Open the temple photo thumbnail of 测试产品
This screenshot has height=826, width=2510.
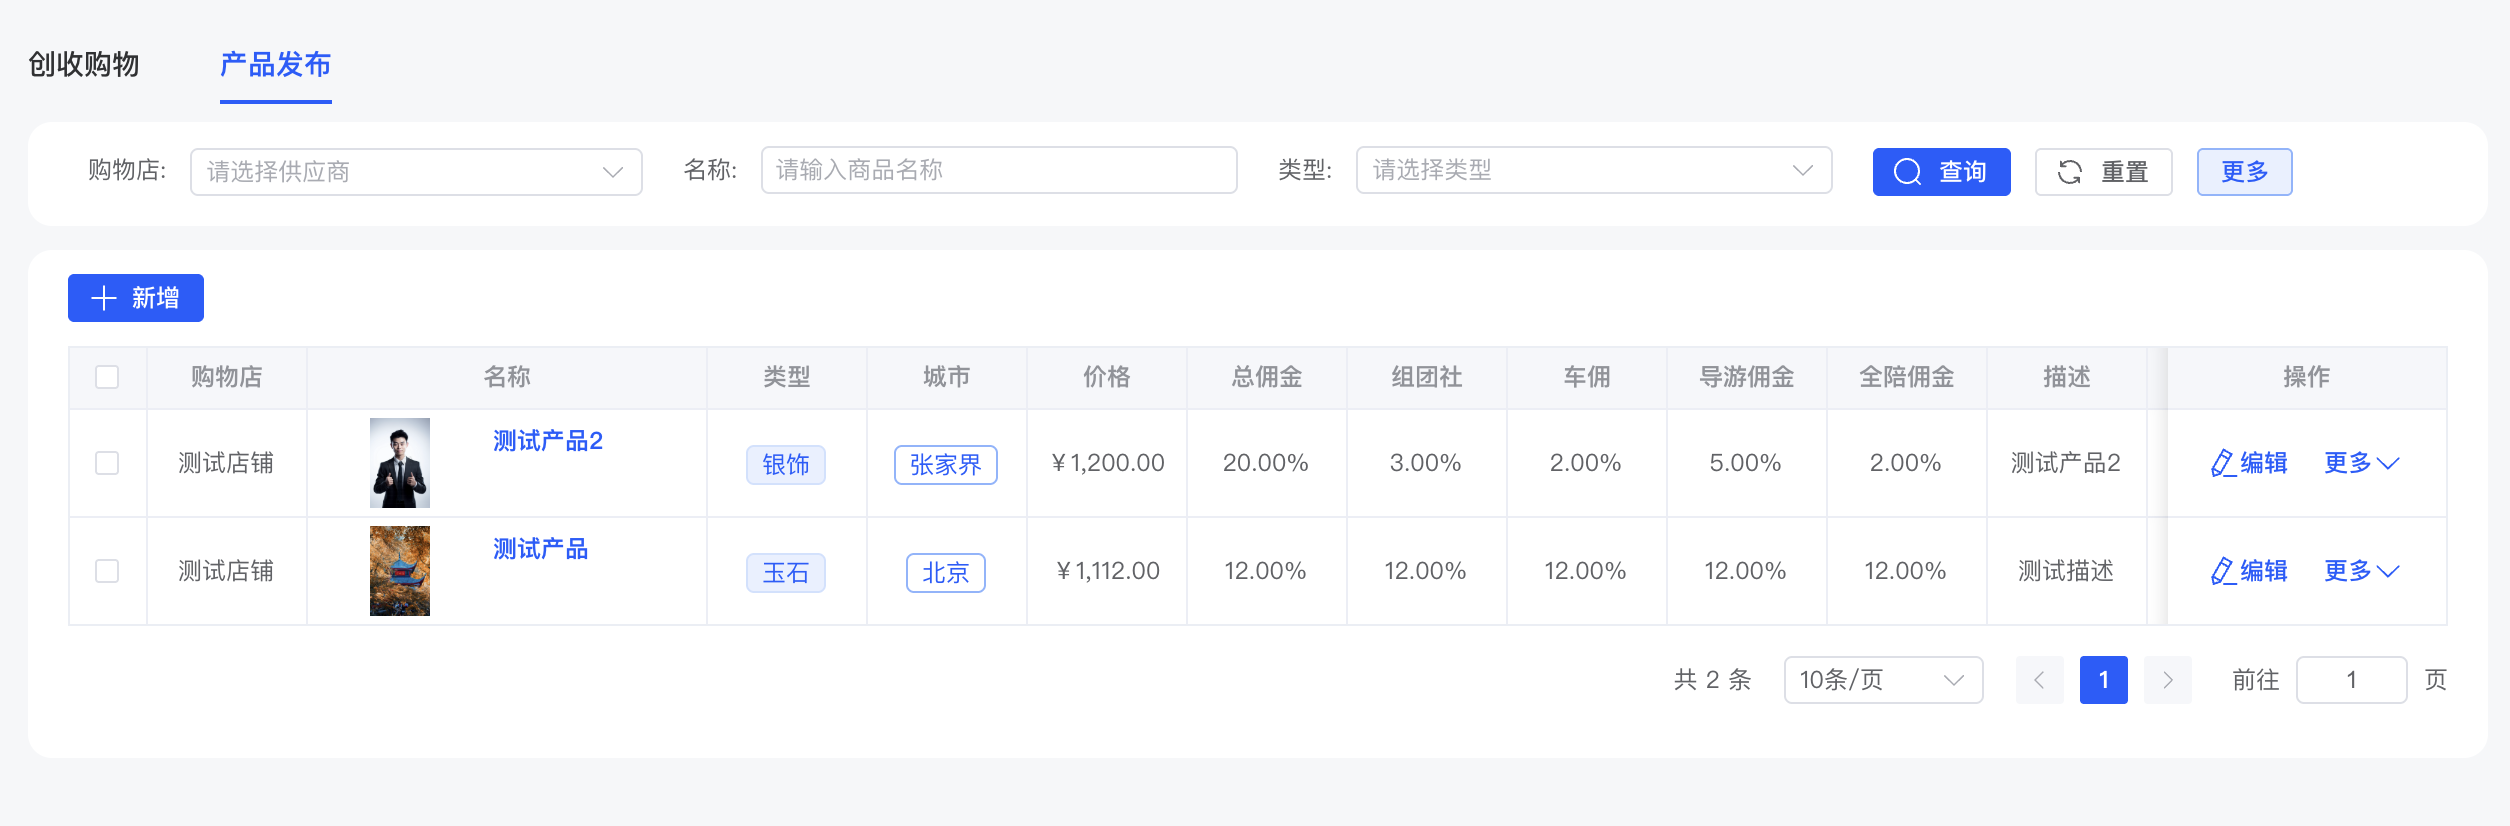[x=400, y=571]
